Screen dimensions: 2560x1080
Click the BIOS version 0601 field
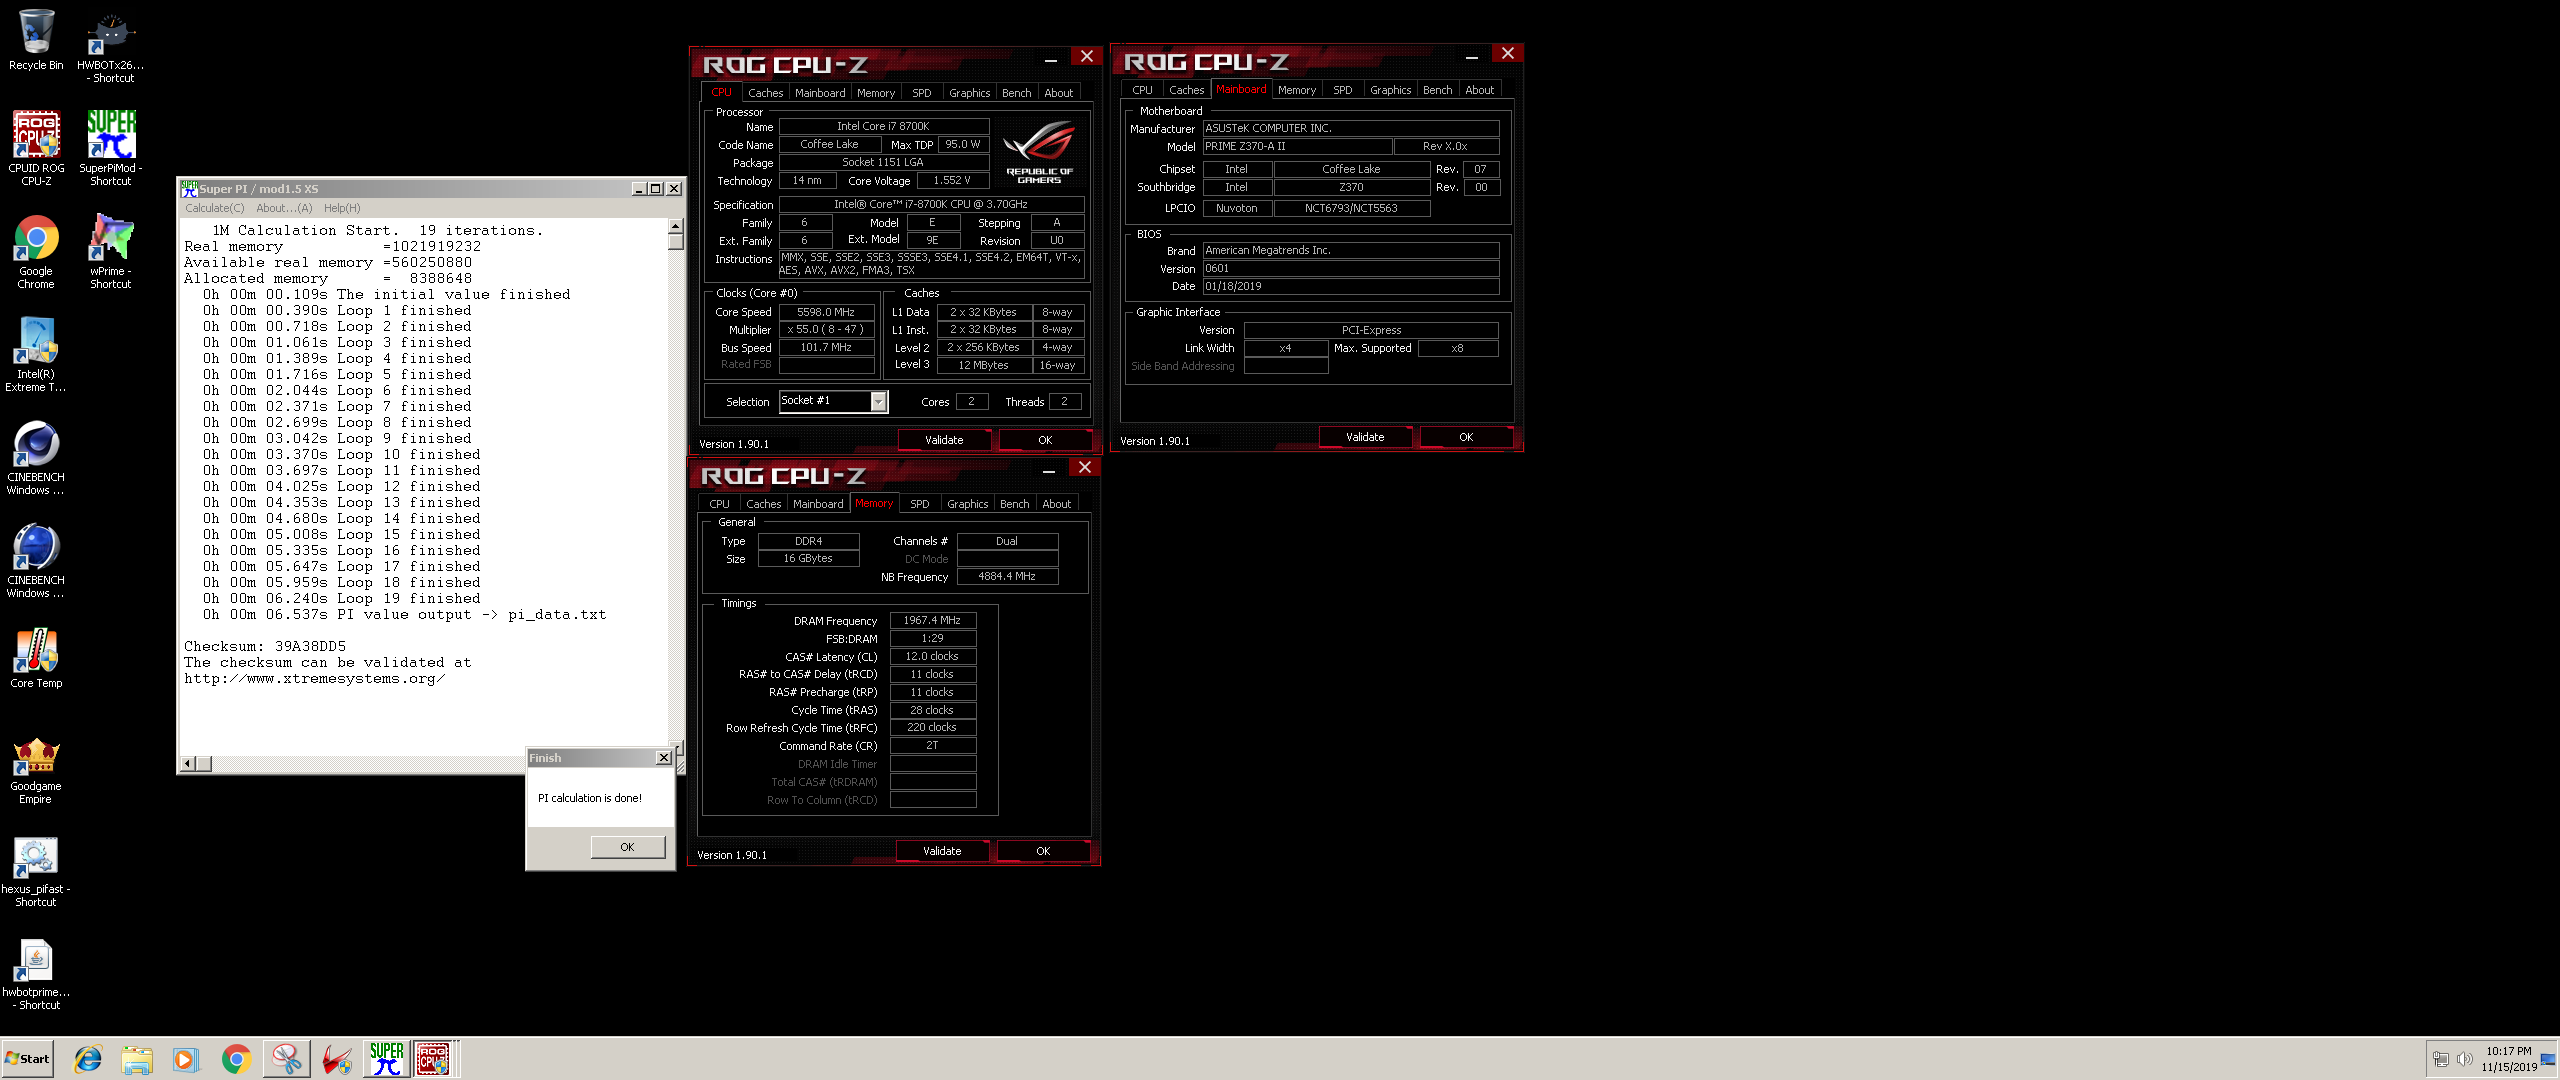pos(1351,268)
